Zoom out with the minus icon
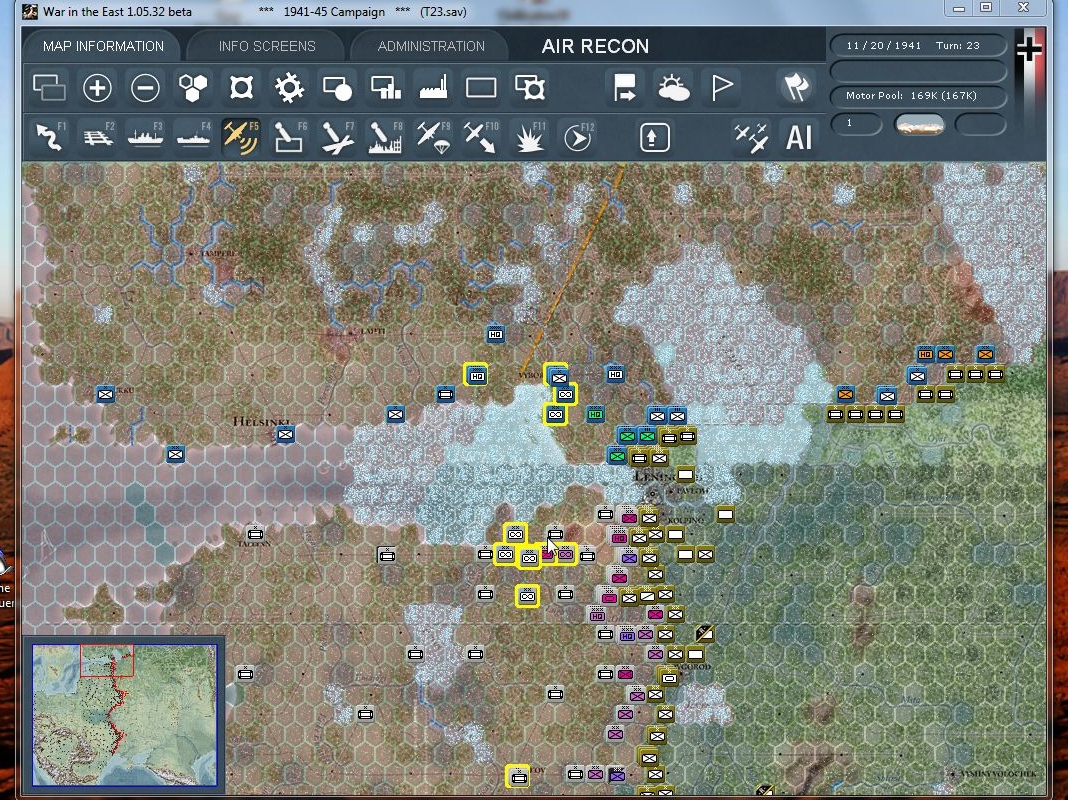The width and height of the screenshot is (1068, 800). pos(145,88)
